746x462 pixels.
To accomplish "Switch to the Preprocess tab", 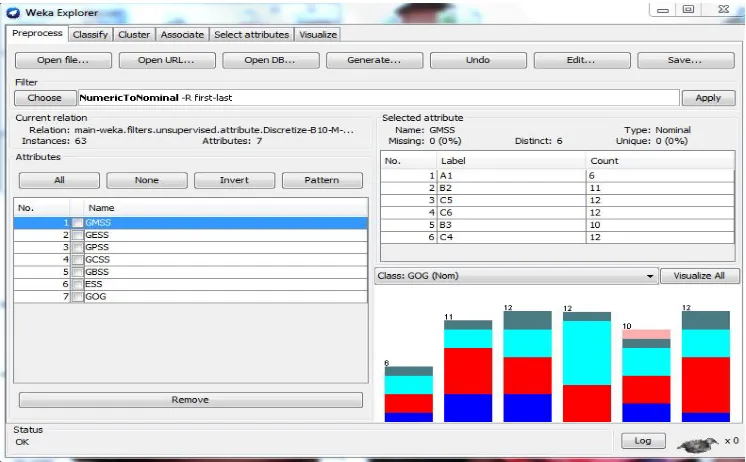I will tap(37, 33).
